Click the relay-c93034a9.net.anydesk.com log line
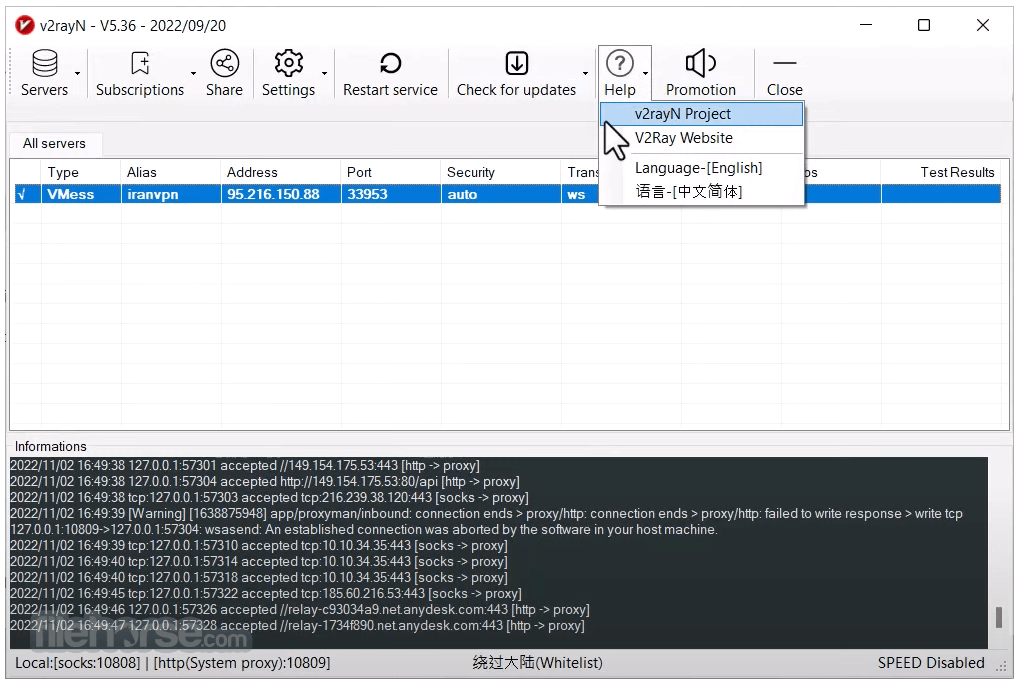1019x683 pixels. (300, 610)
